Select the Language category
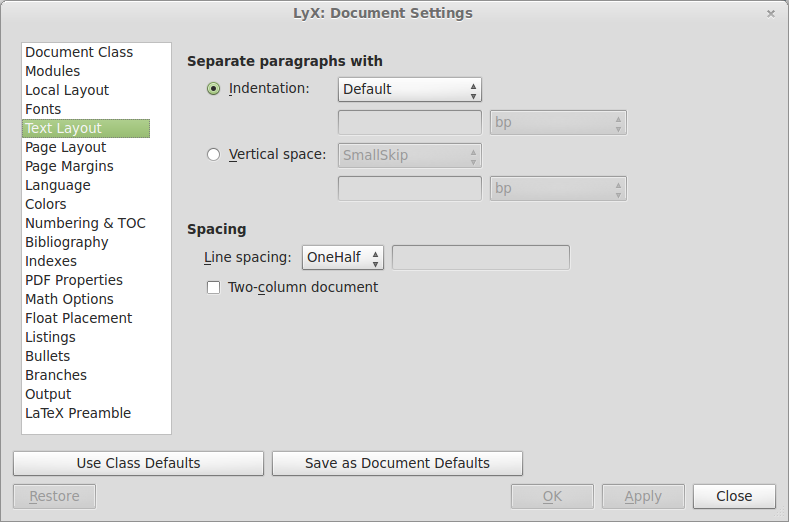 (x=58, y=185)
